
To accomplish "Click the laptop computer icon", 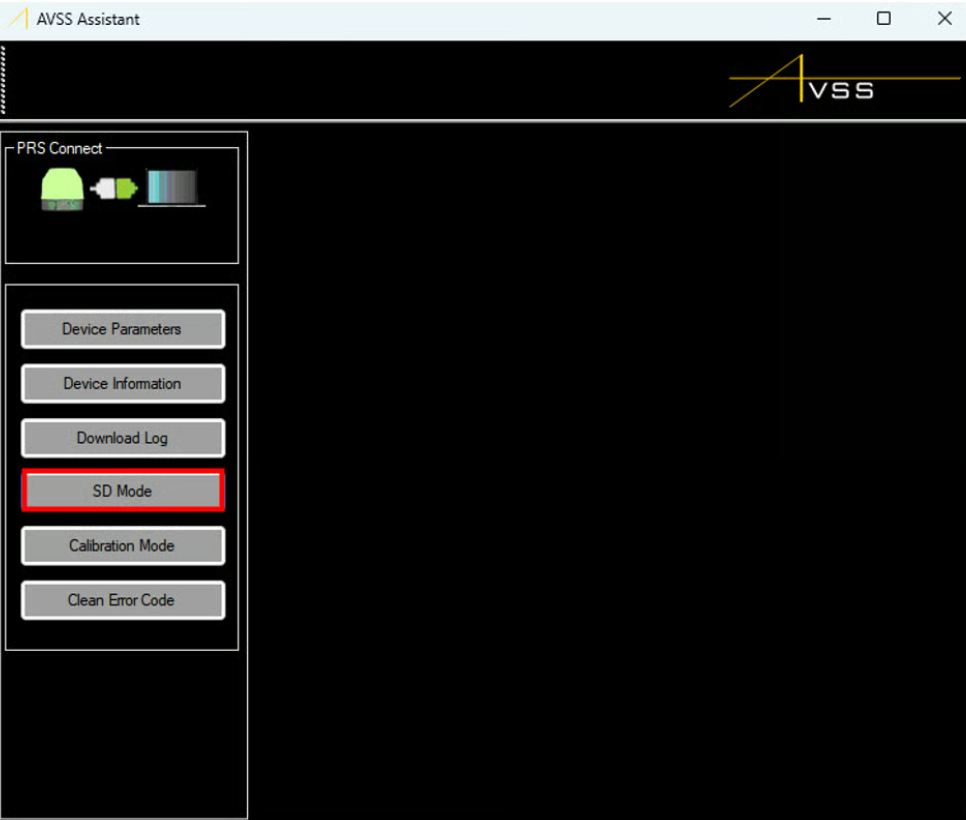I will click(x=172, y=188).
